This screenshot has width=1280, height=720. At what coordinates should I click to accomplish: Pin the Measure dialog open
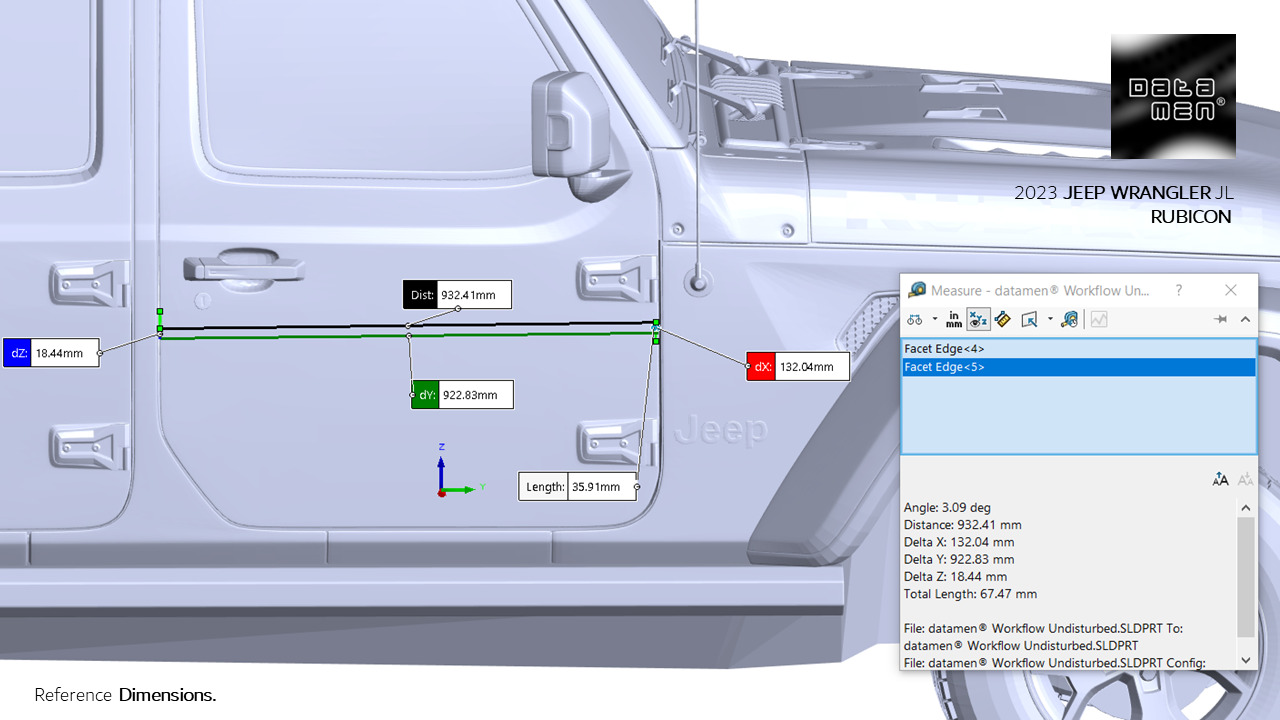[1220, 319]
